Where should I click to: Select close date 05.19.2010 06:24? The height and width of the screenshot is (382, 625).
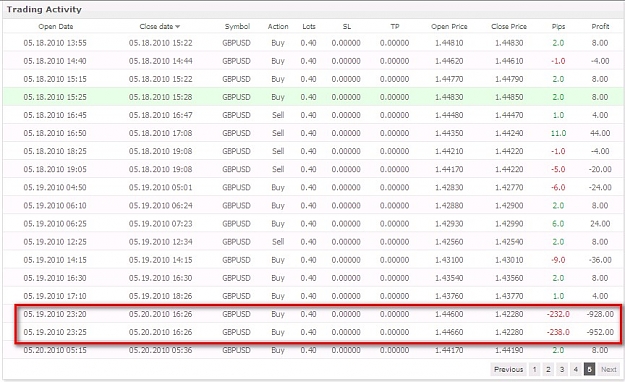click(x=160, y=205)
